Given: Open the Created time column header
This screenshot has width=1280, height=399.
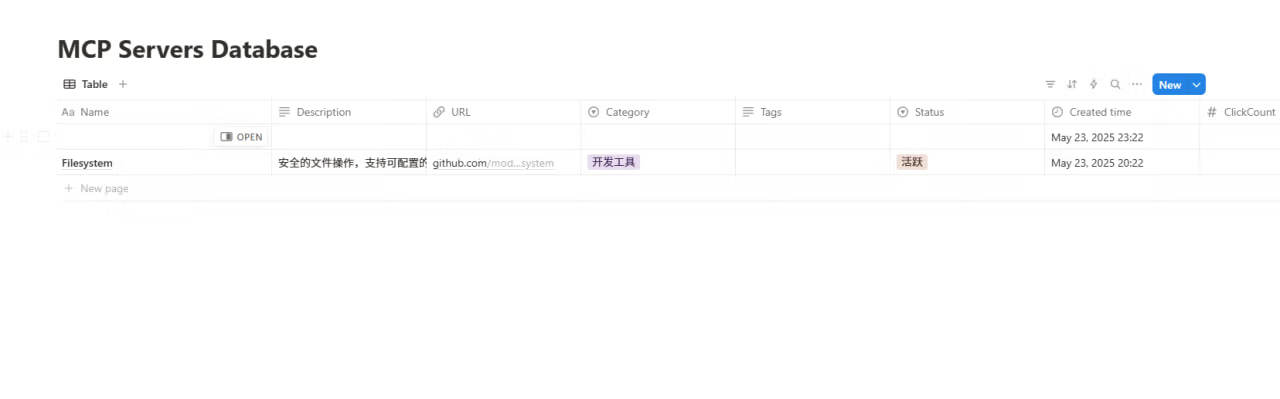Looking at the screenshot, I should coord(1122,112).
